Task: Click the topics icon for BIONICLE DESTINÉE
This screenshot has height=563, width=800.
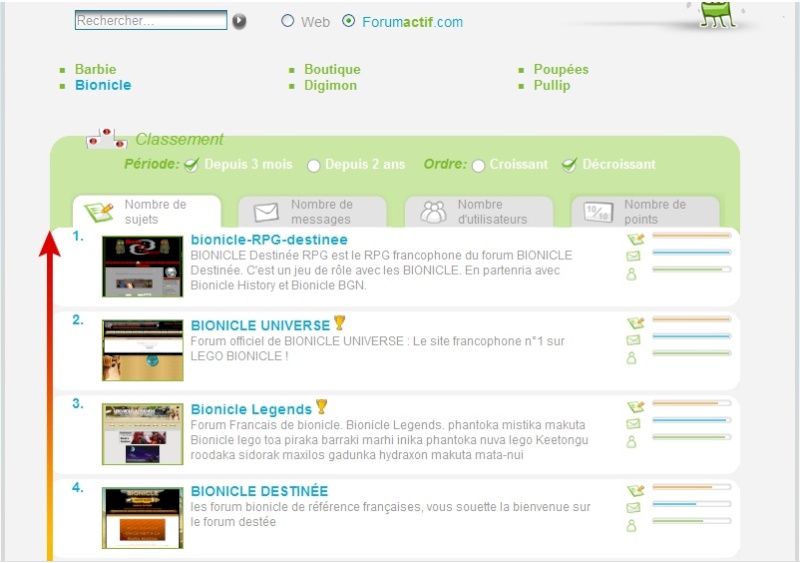Action: coord(635,491)
